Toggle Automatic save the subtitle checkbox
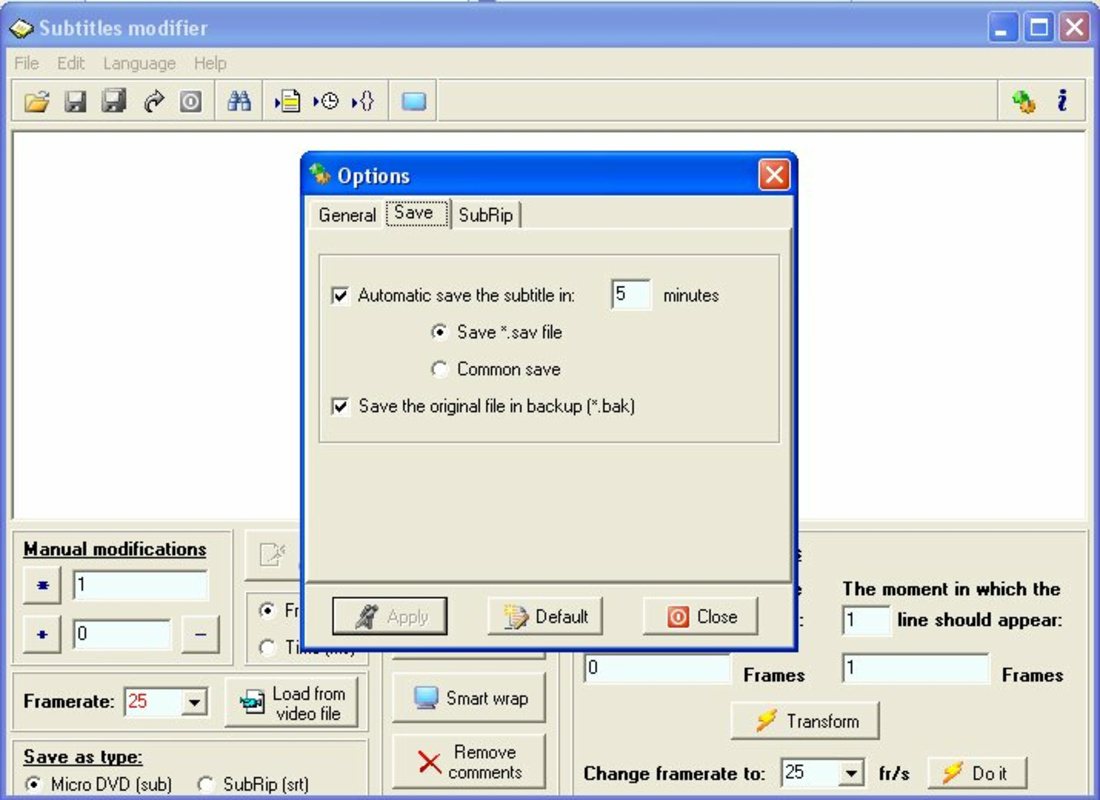The width and height of the screenshot is (1100, 800). tap(340, 295)
